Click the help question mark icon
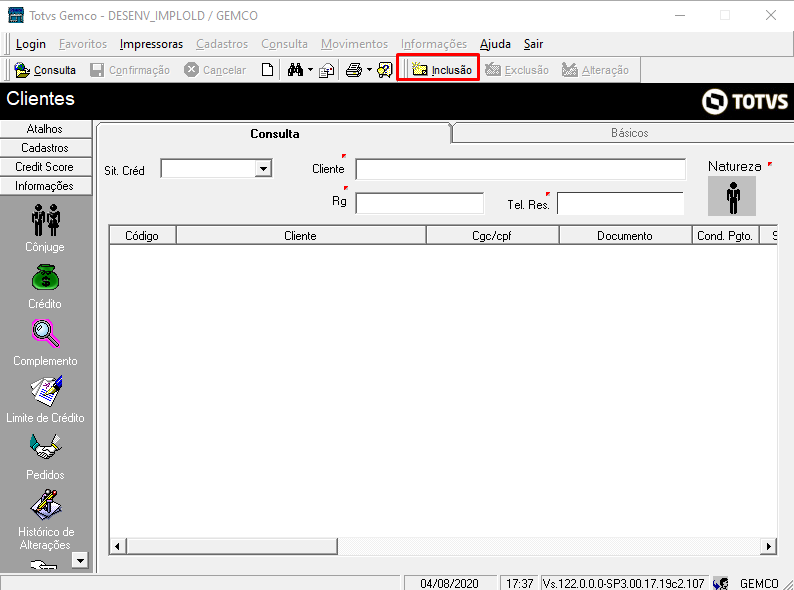The height and width of the screenshot is (590, 794). tap(385, 70)
